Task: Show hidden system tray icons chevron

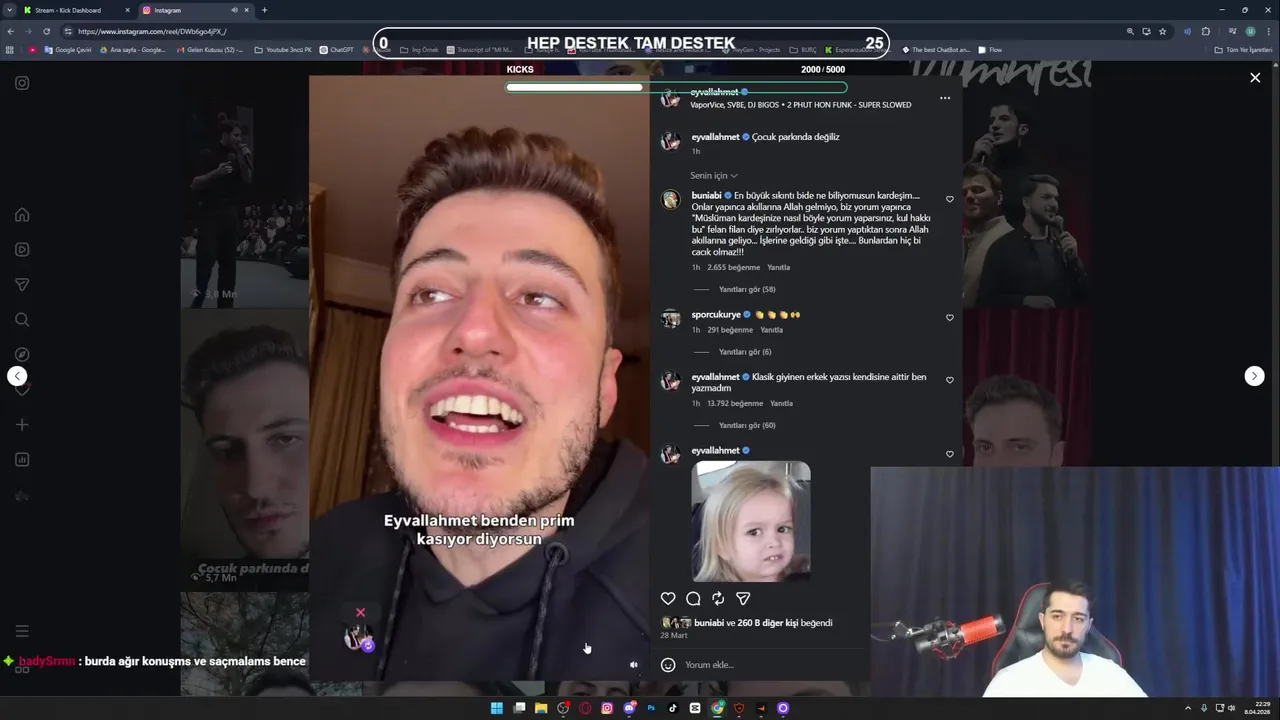Action: tap(1188, 708)
